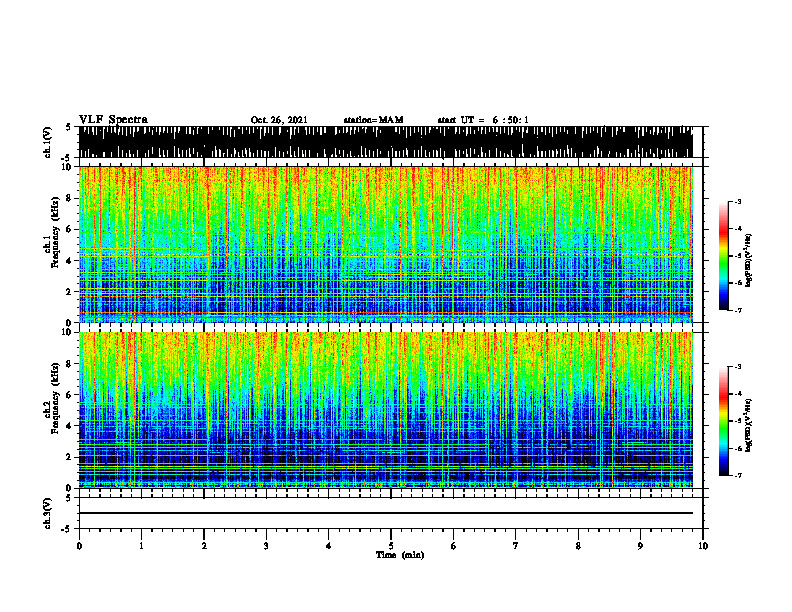
Task: Click the "VLF Spectra" plot title
Action: [x=113, y=120]
